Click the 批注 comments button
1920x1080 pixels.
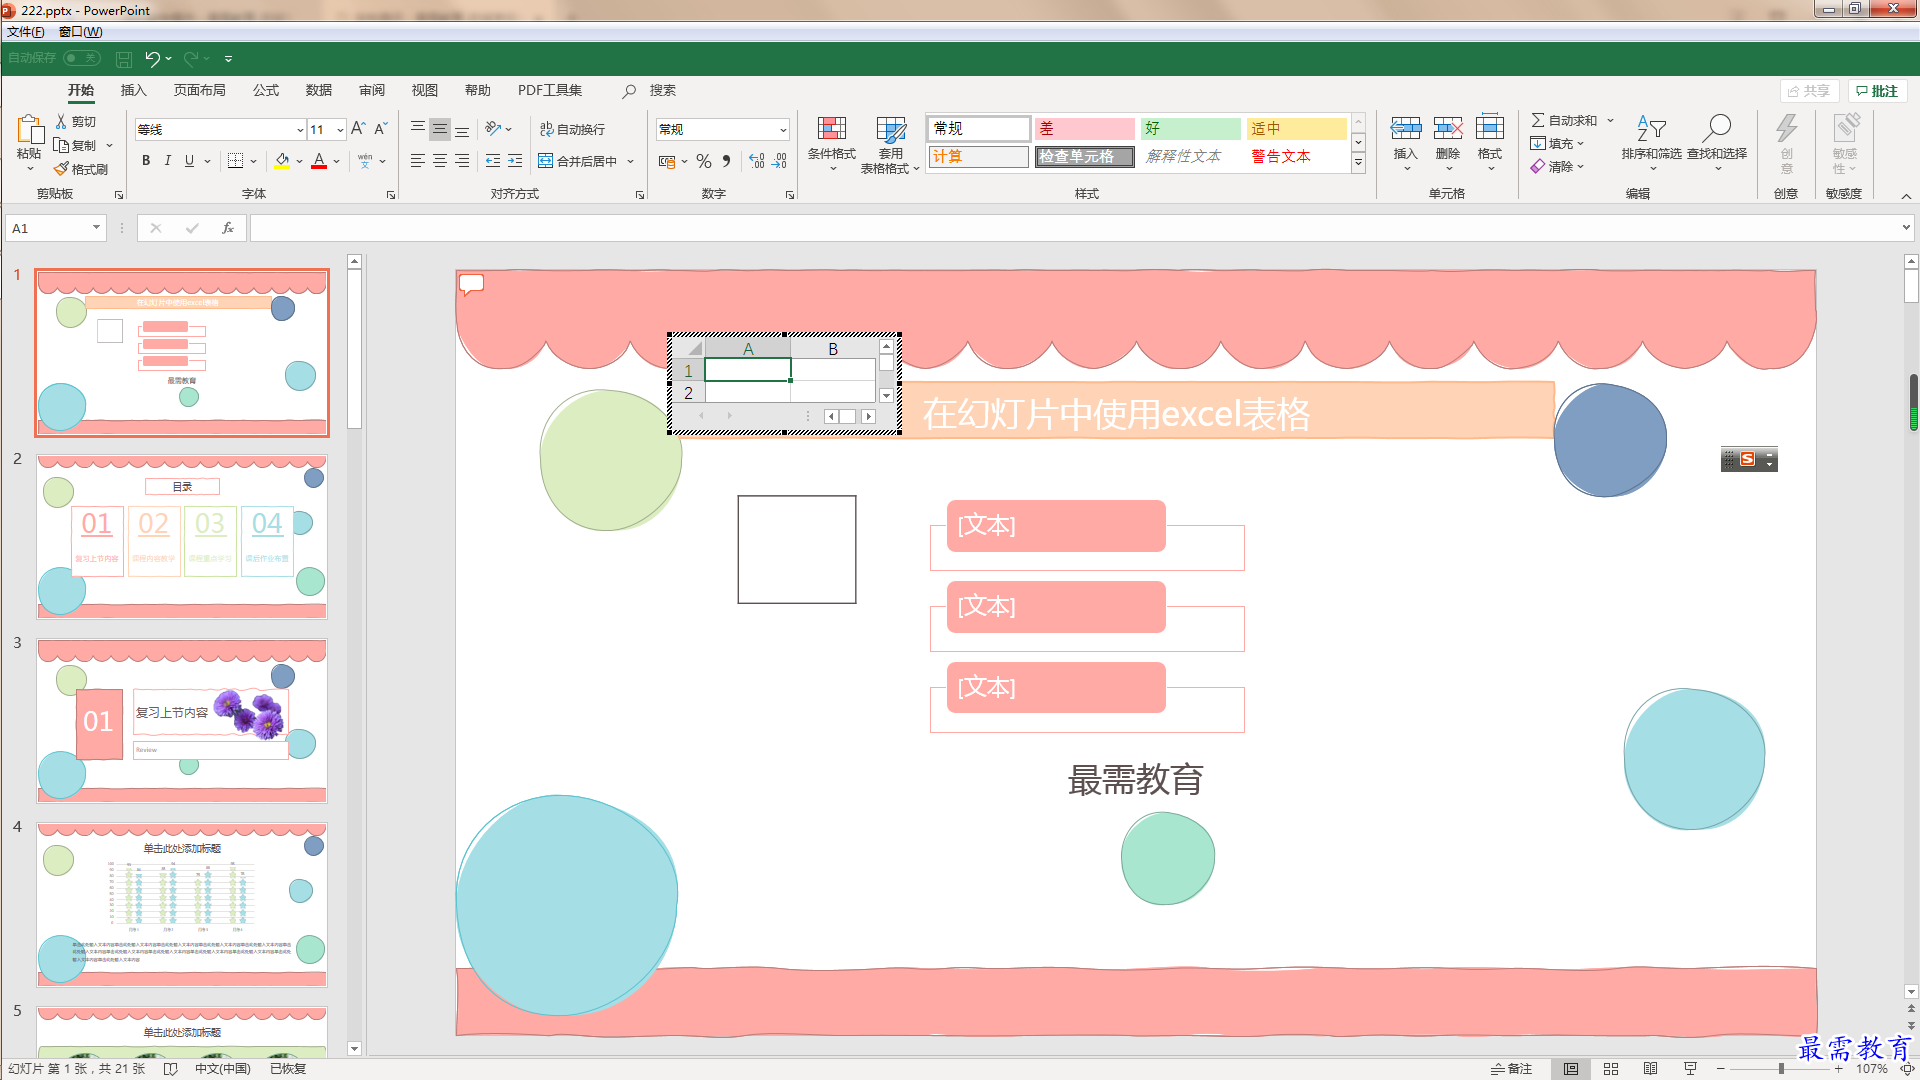pos(1877,91)
